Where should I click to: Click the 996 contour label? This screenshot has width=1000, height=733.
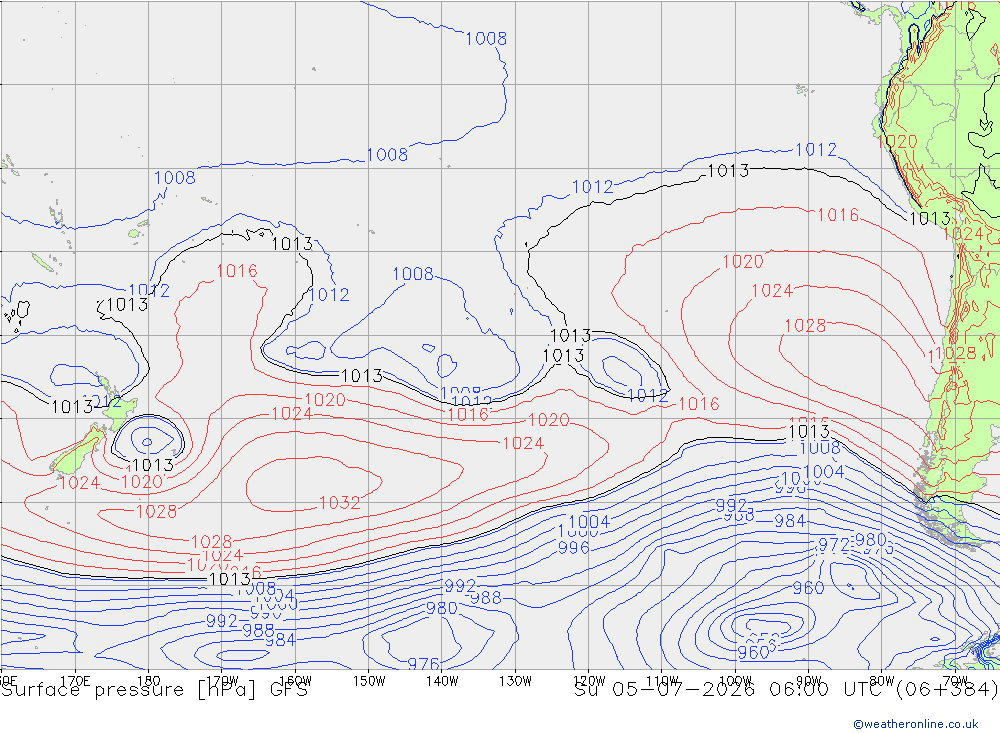click(573, 547)
